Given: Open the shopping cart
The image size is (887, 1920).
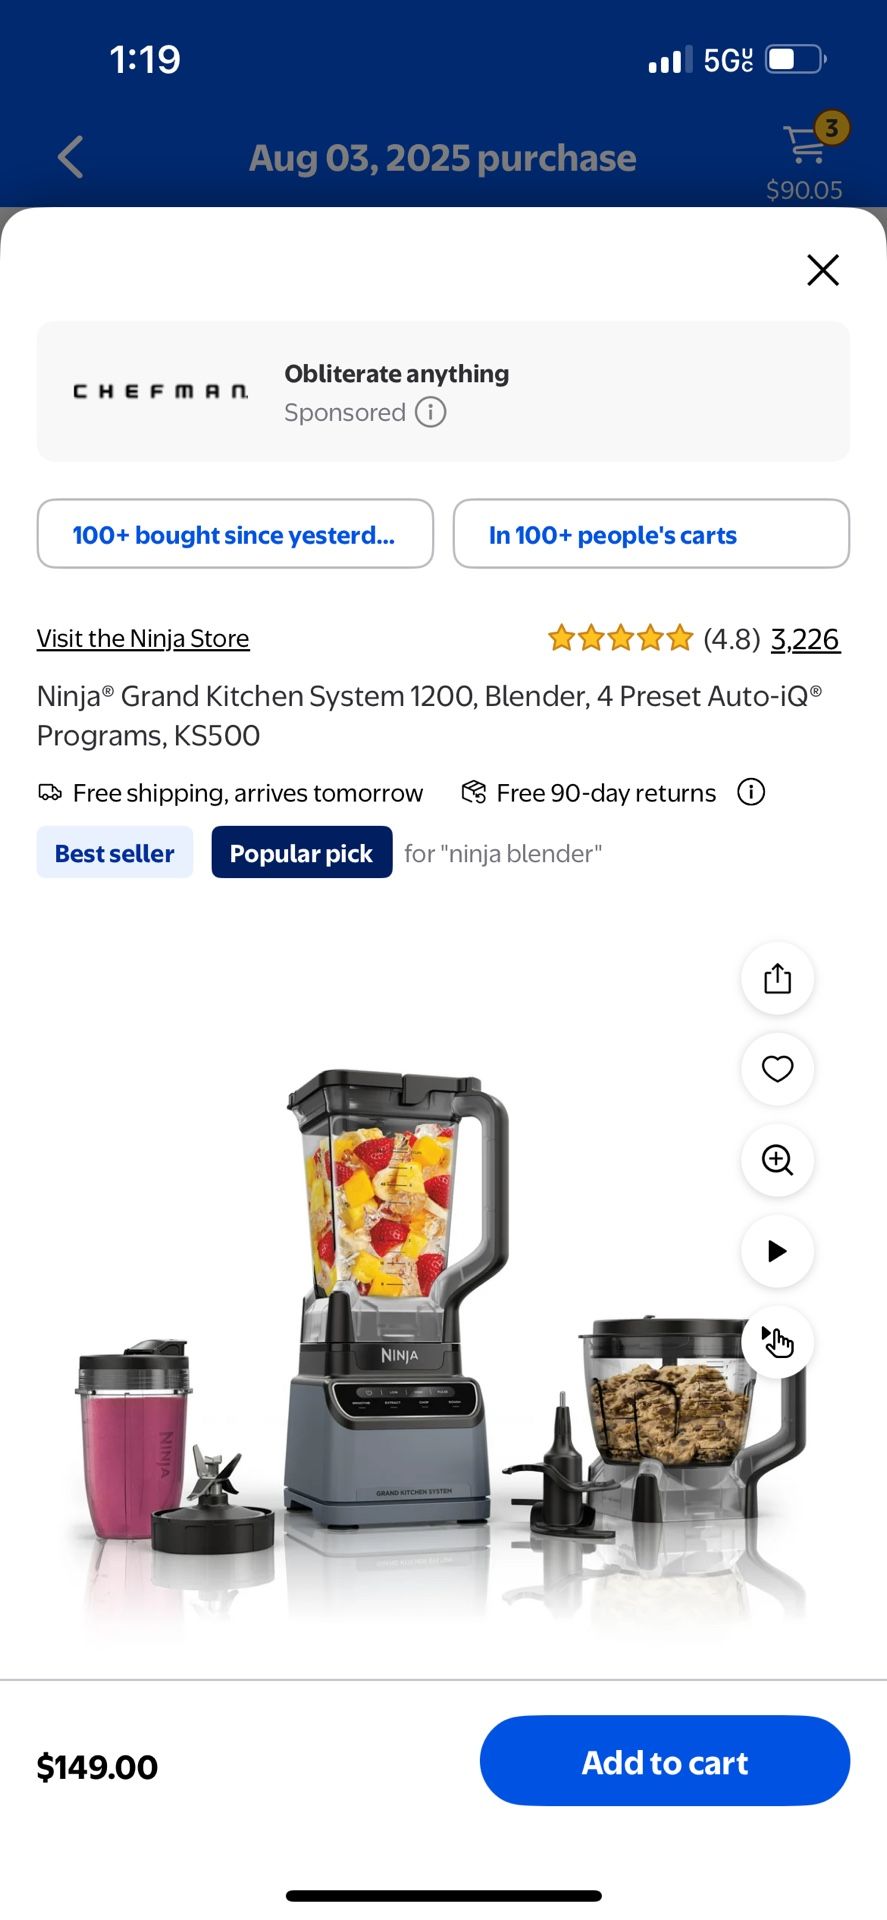Looking at the screenshot, I should (x=806, y=146).
